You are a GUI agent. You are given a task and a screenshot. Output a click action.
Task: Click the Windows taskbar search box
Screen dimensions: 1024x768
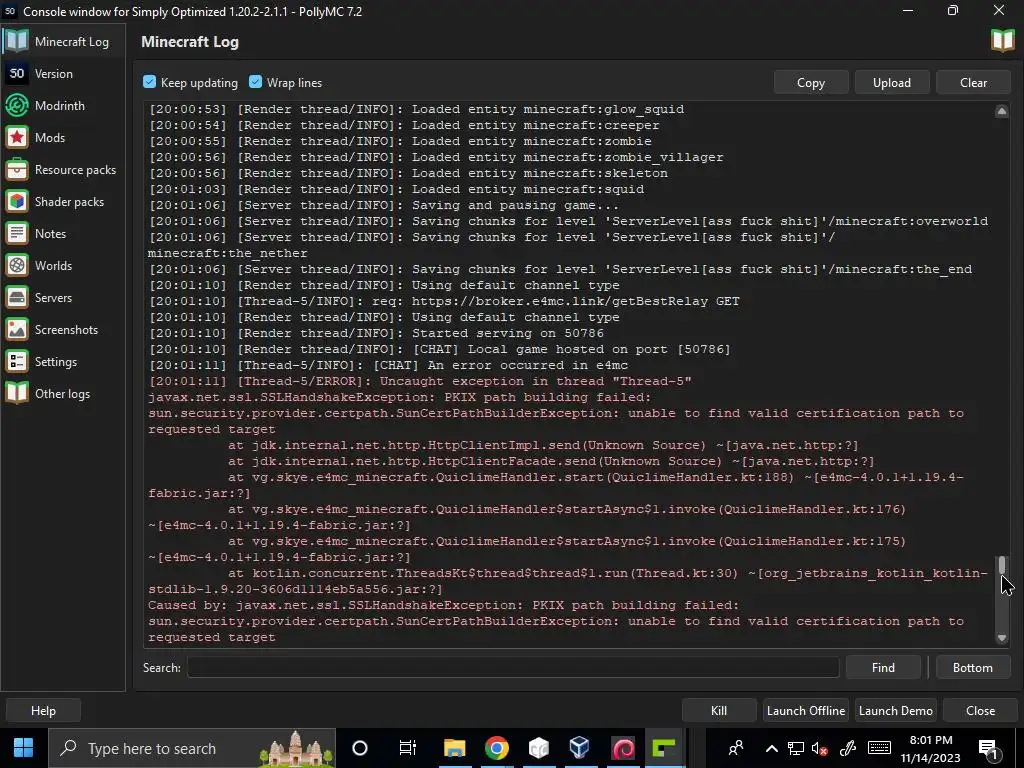click(x=193, y=748)
